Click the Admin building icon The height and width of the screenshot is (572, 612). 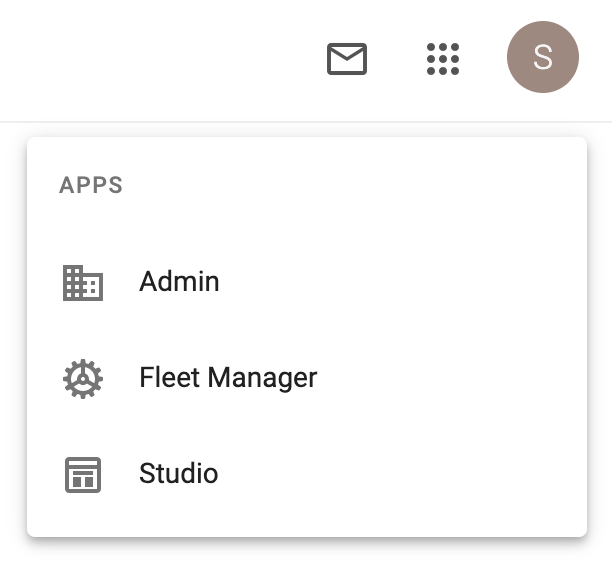pos(83,282)
